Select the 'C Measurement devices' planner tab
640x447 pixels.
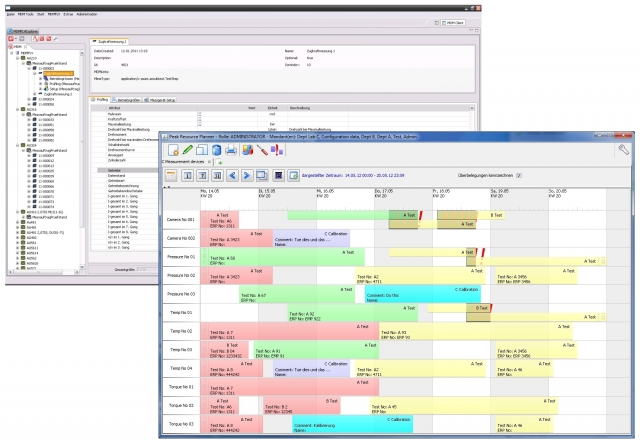tap(184, 162)
